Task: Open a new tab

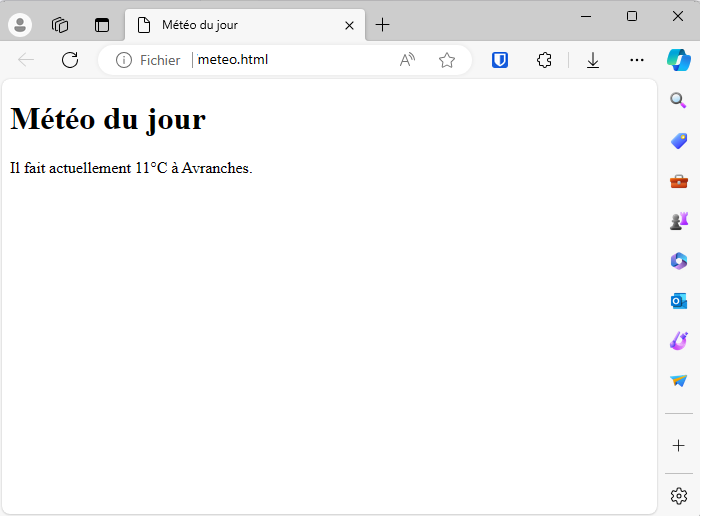Action: pos(382,25)
